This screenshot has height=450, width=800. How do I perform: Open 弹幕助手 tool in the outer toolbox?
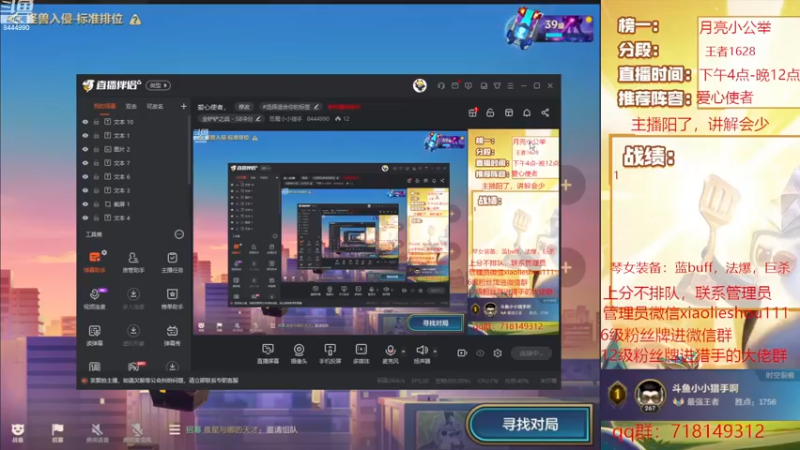tap(94, 262)
